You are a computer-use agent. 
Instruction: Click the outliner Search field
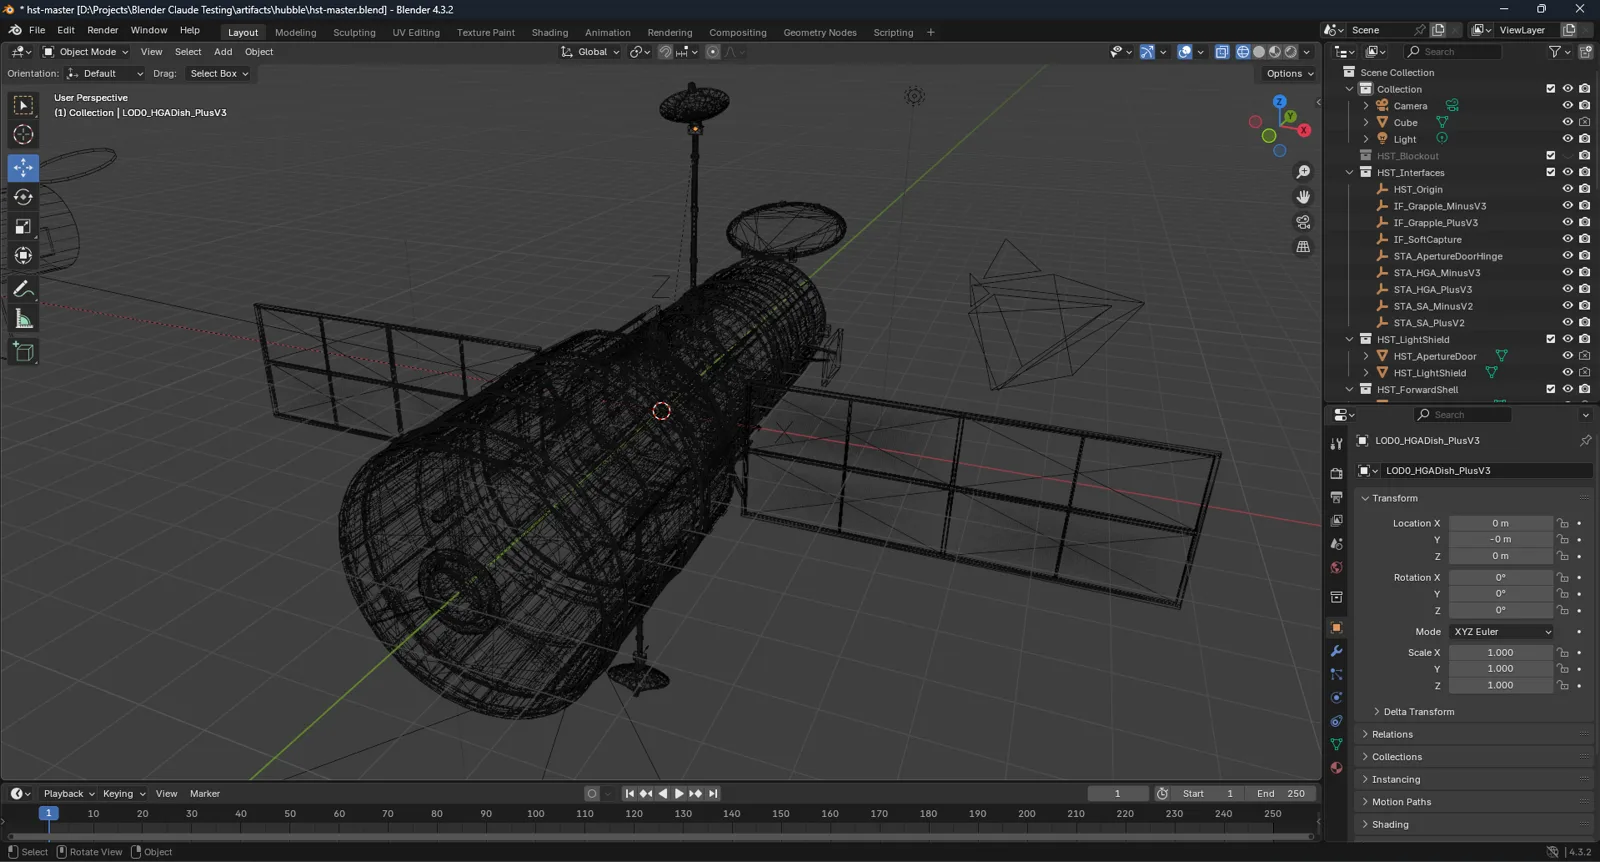1452,52
